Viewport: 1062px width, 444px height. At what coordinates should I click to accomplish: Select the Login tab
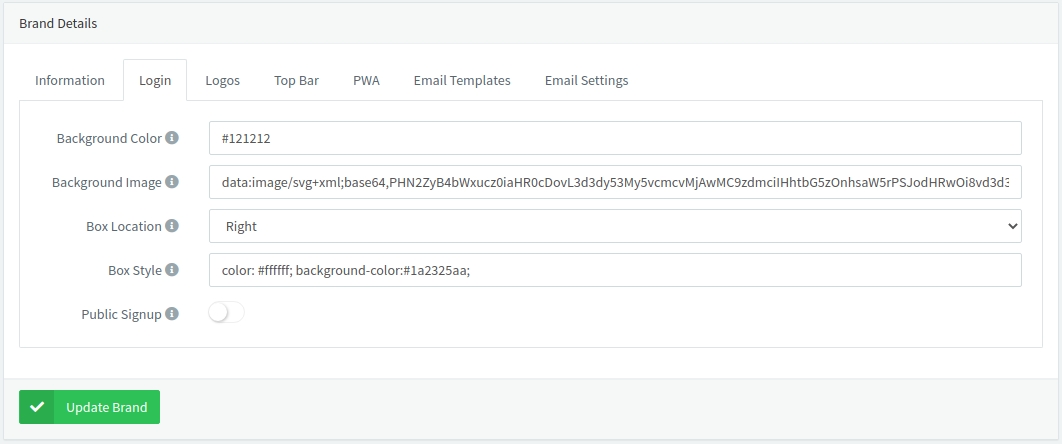tap(155, 80)
